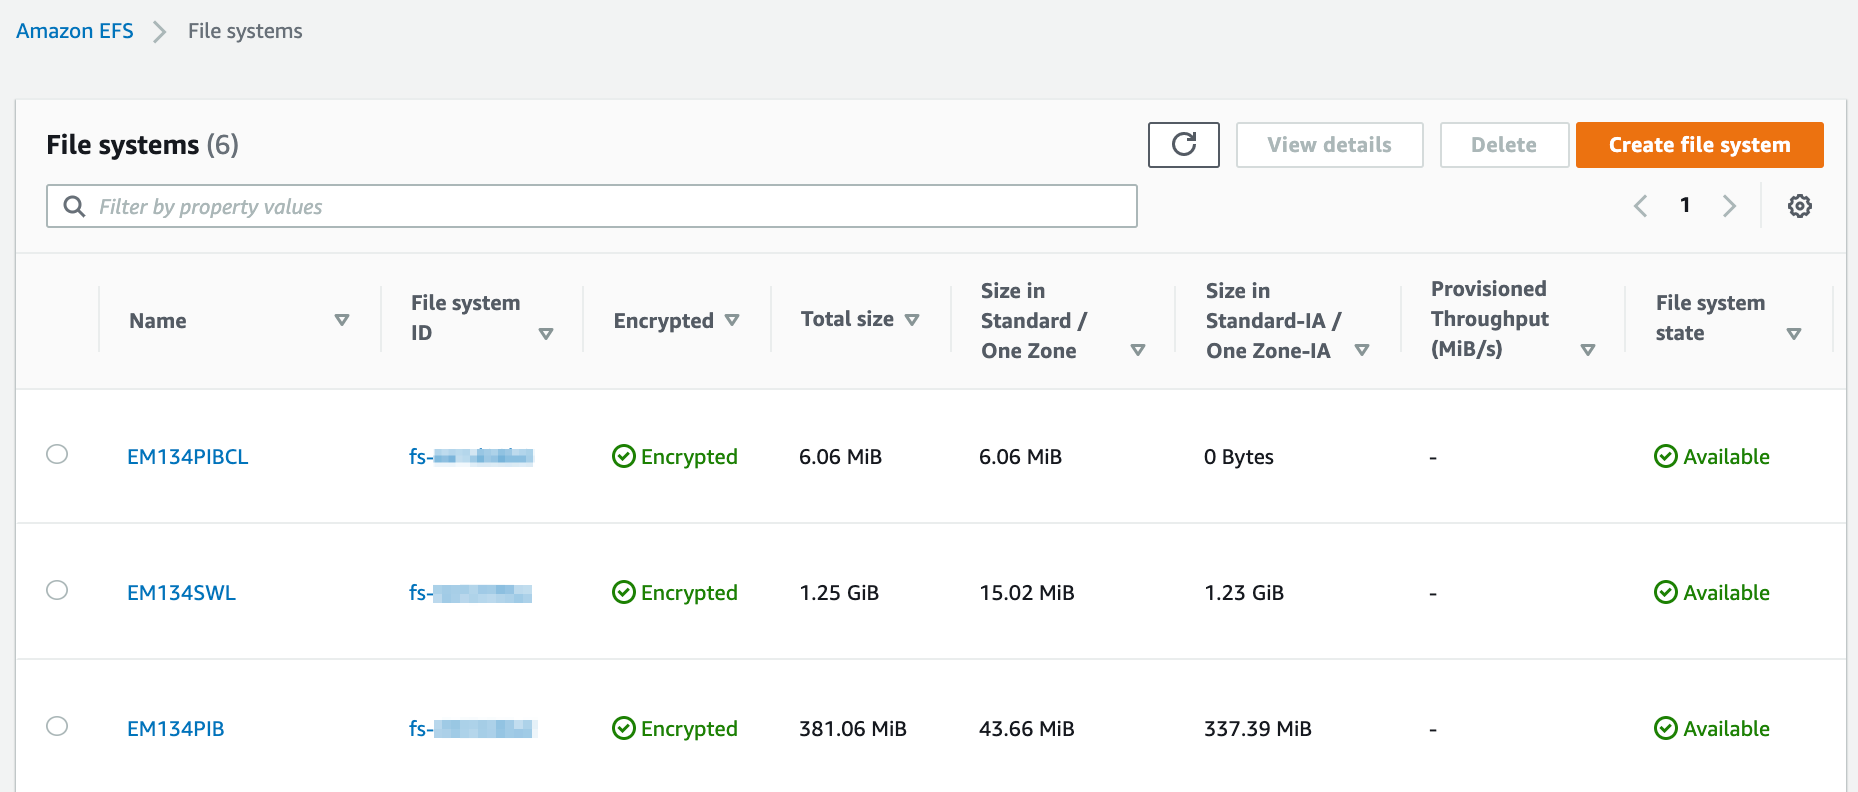Sort by File system ID arrow
1858x792 pixels.
click(x=546, y=334)
